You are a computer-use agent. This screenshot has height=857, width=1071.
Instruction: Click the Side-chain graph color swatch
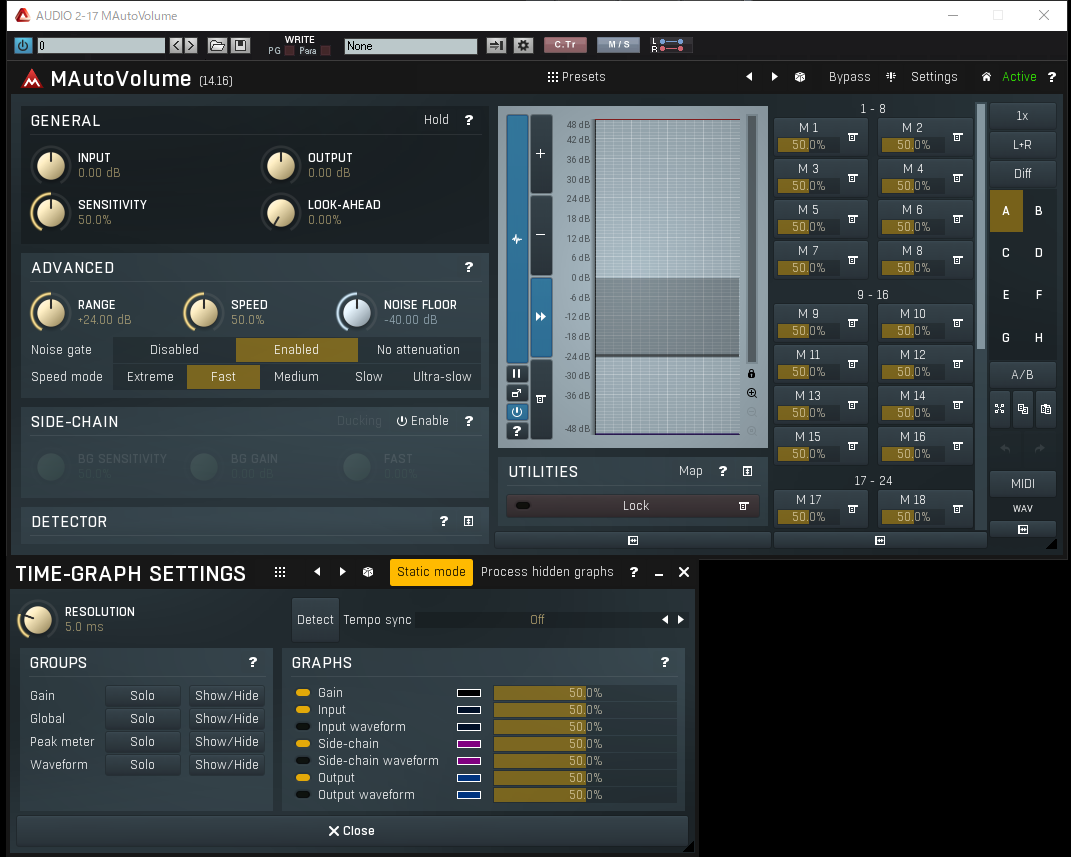click(469, 744)
